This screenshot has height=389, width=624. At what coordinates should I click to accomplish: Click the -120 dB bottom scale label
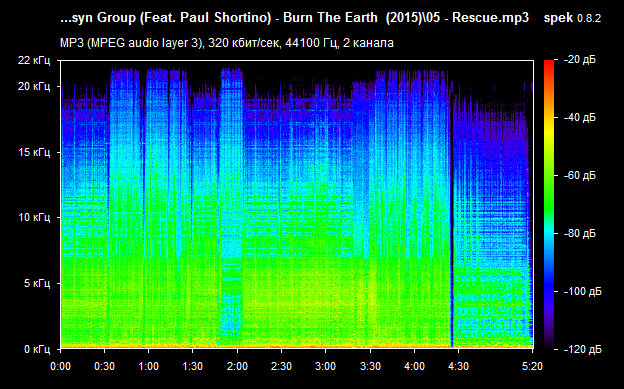point(583,350)
